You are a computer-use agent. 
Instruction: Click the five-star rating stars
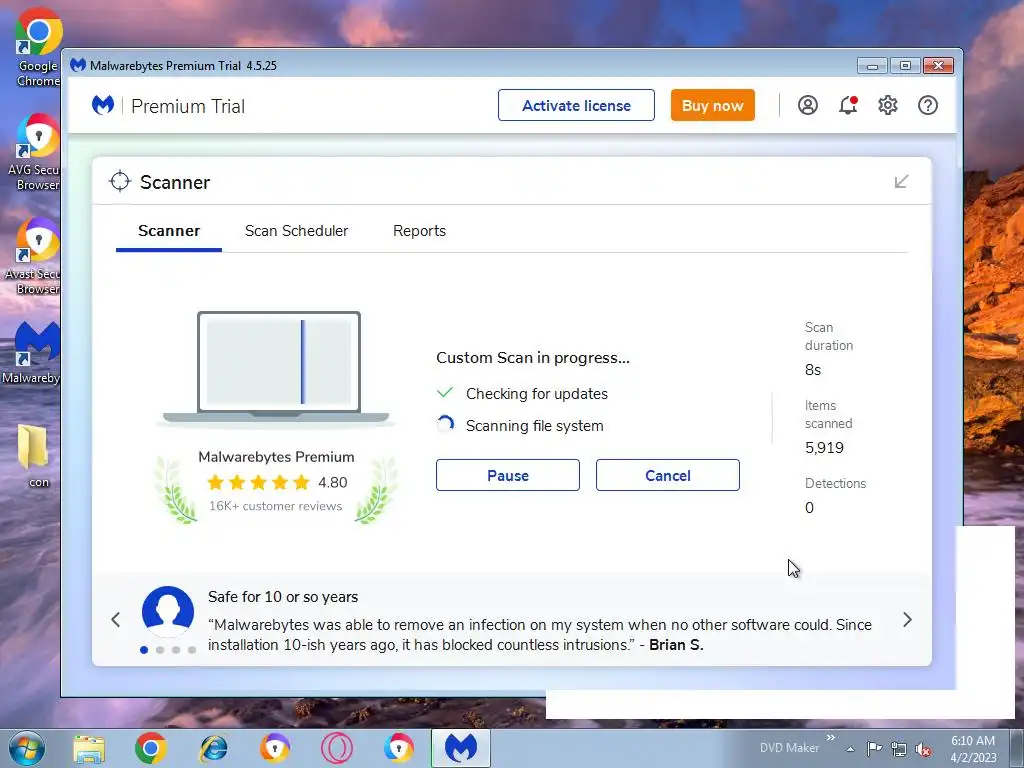click(x=258, y=483)
